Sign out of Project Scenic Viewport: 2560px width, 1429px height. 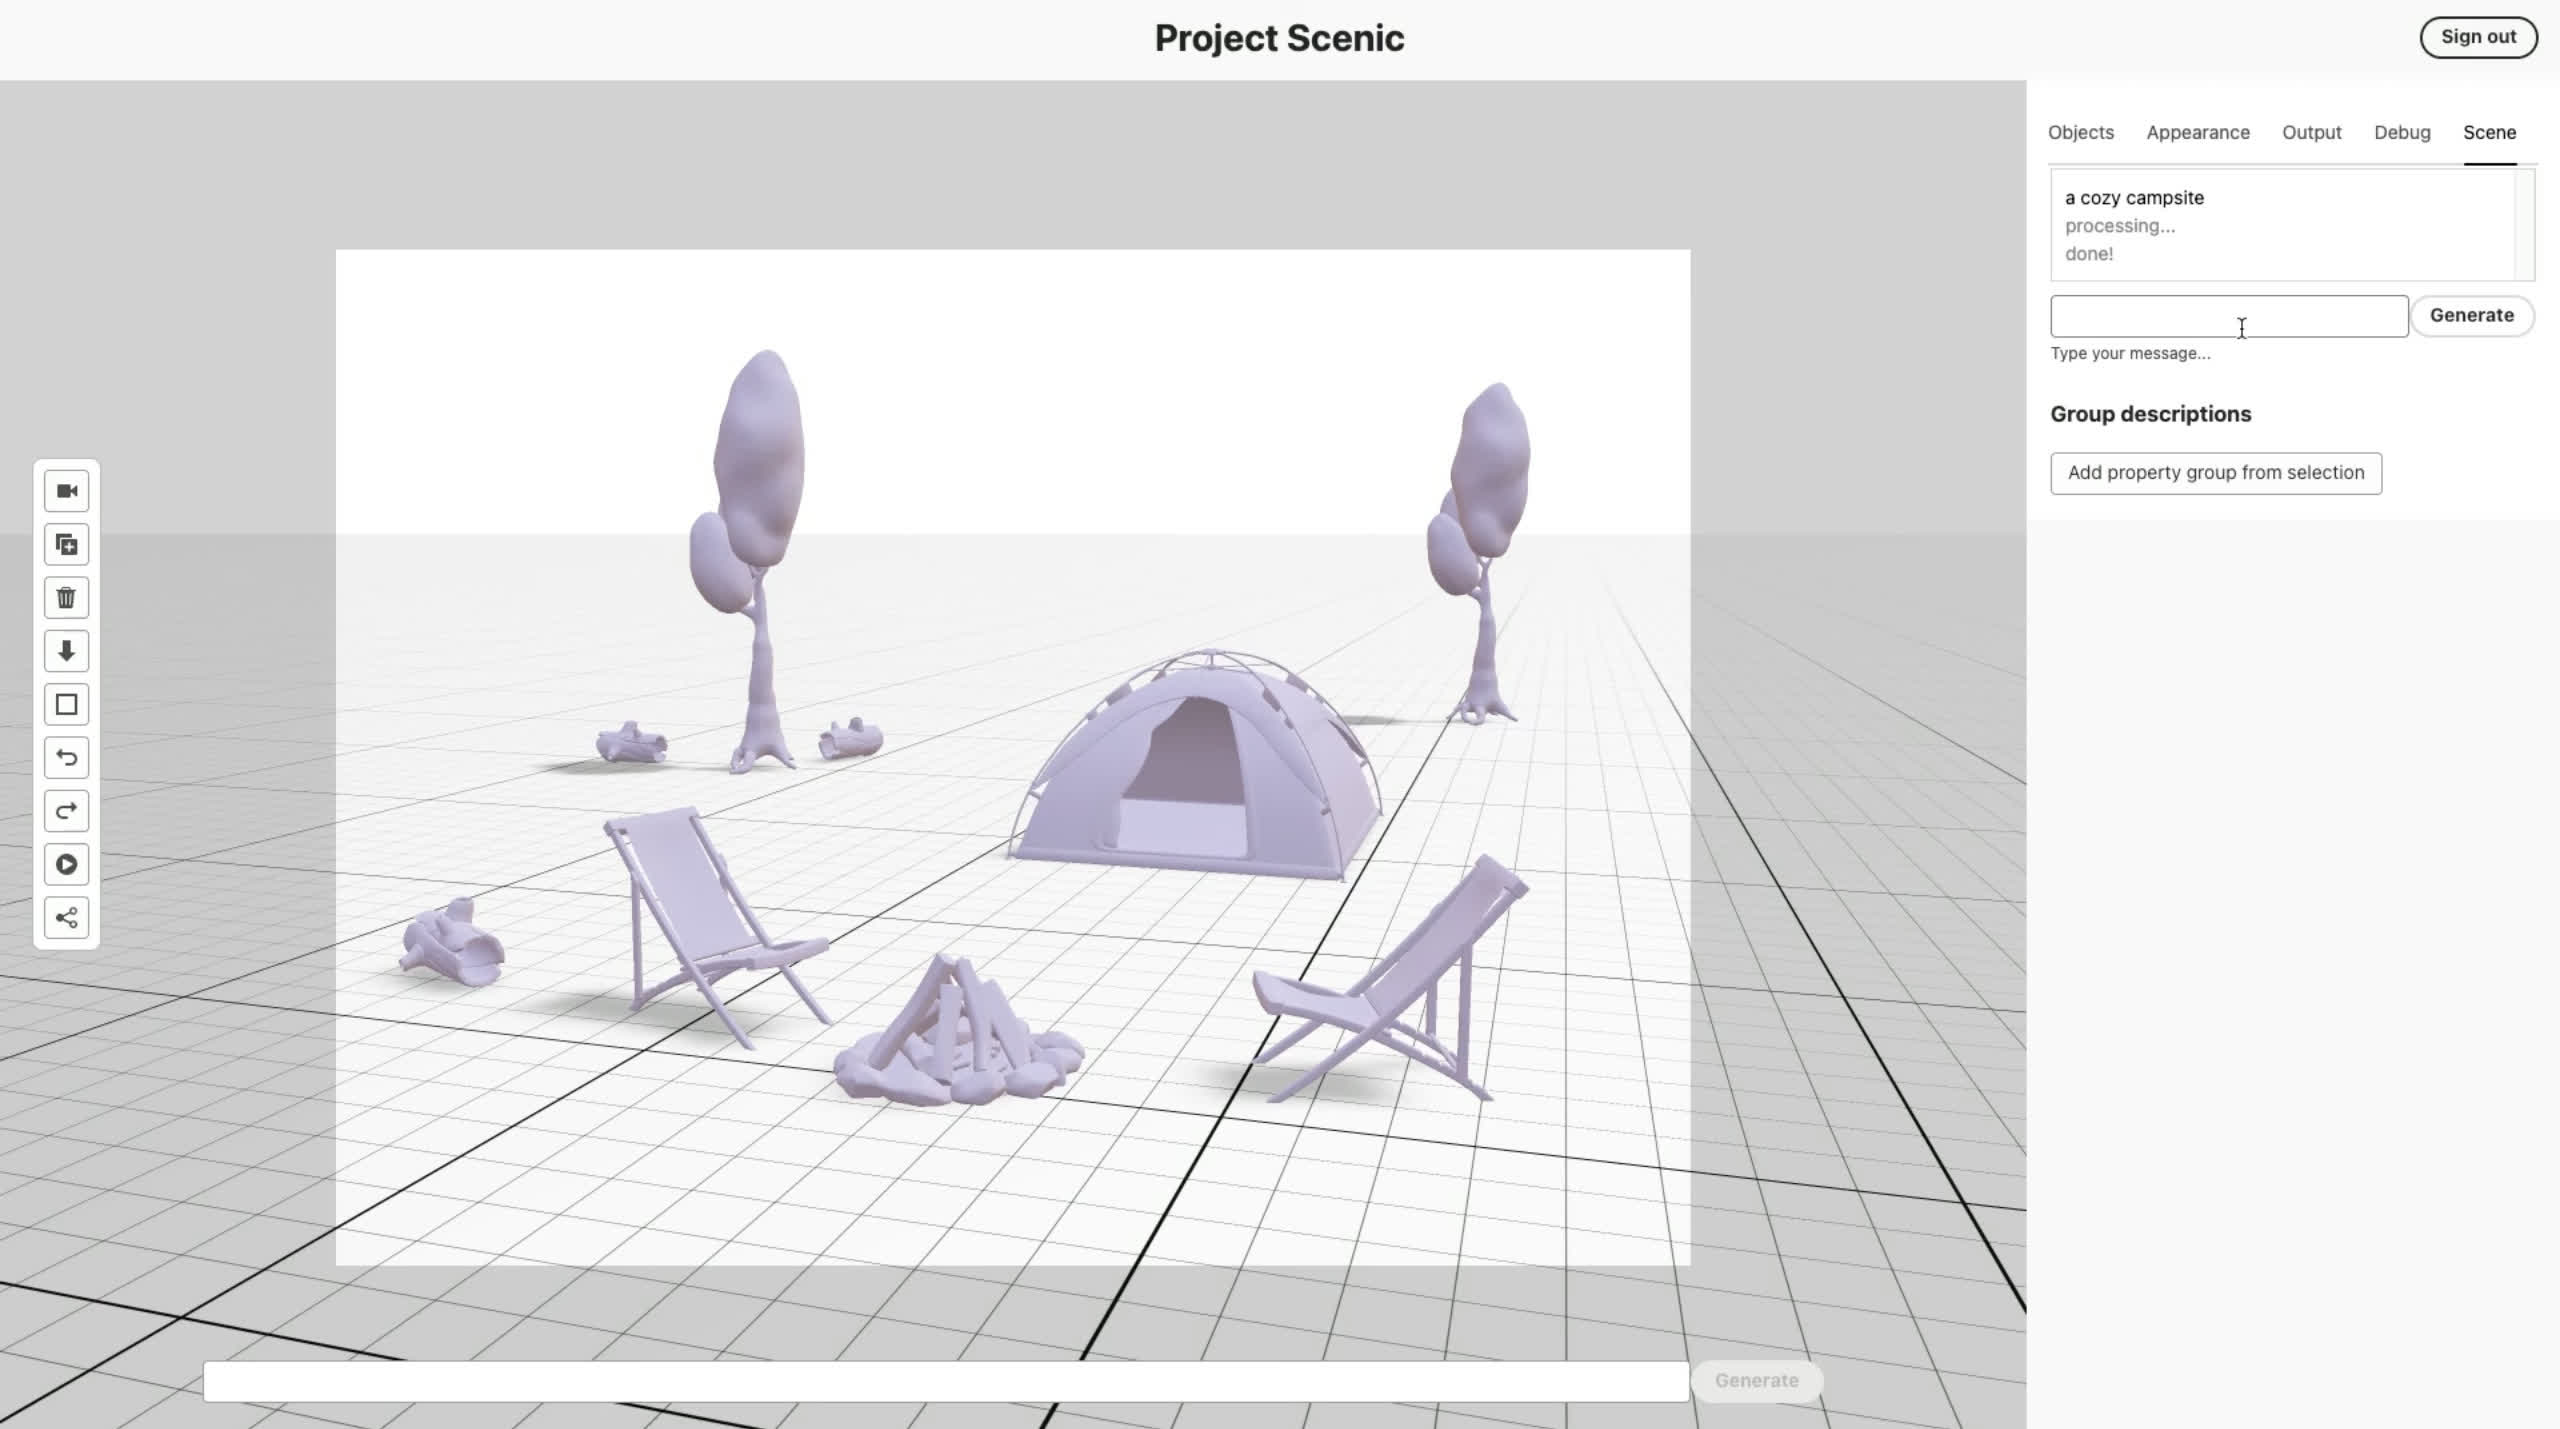click(2477, 37)
